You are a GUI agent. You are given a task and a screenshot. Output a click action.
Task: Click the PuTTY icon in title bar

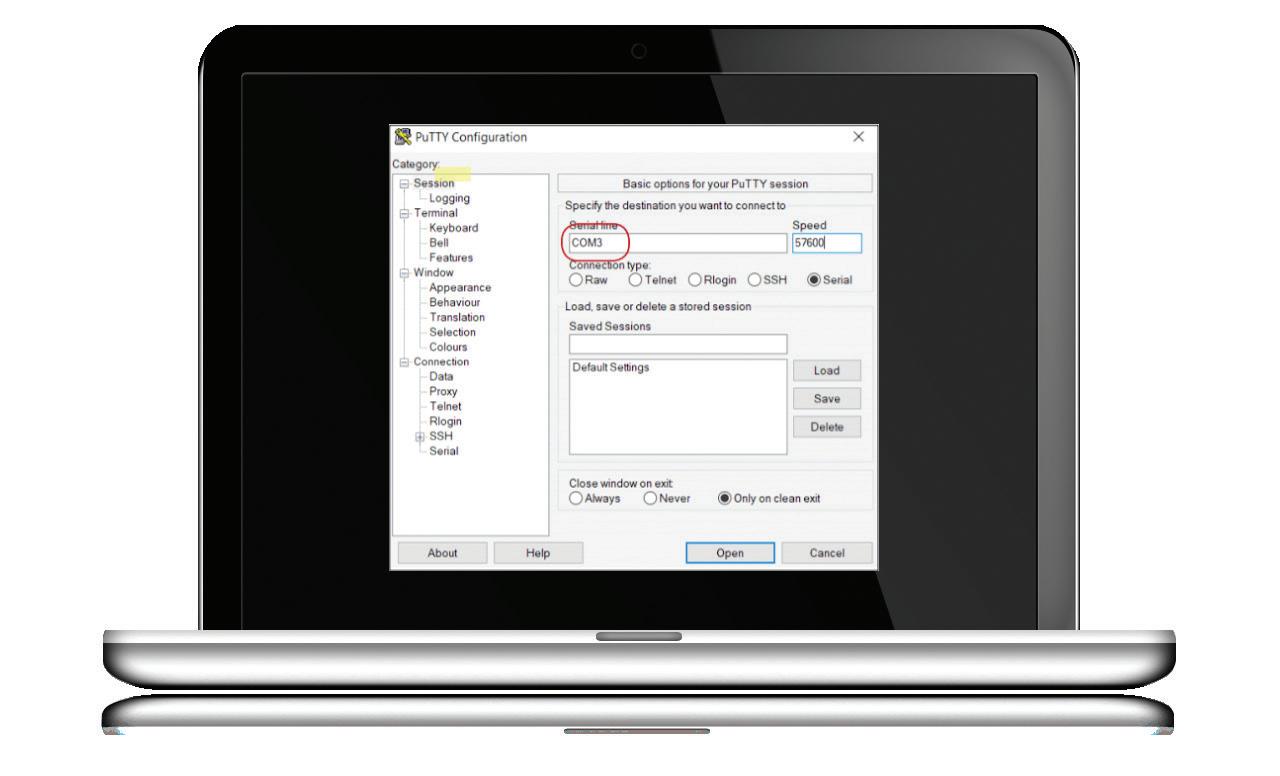tap(403, 137)
